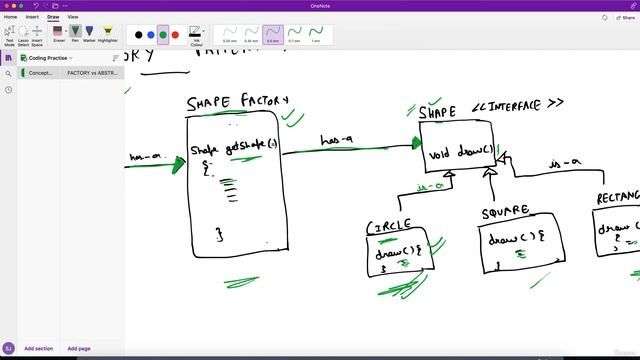The width and height of the screenshot is (640, 360).
Task: Click the macOS green zoom window button
Action: click(21, 6)
